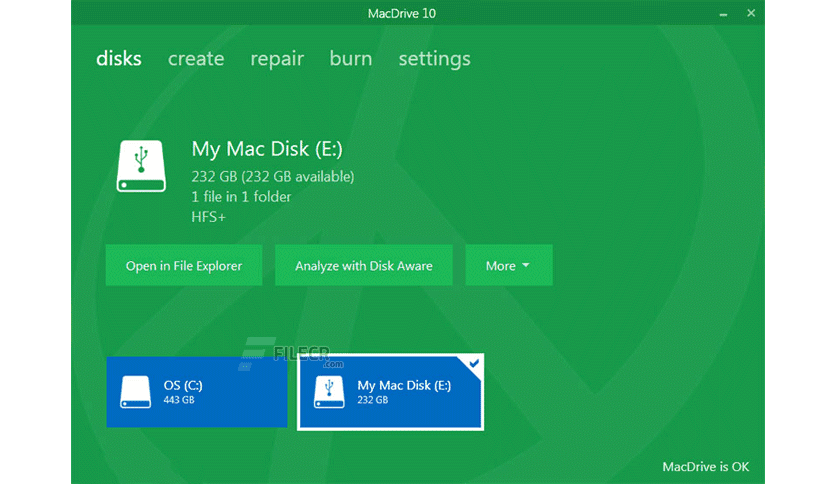Click the hard drive icon on OS (C:) tile

coord(135,392)
